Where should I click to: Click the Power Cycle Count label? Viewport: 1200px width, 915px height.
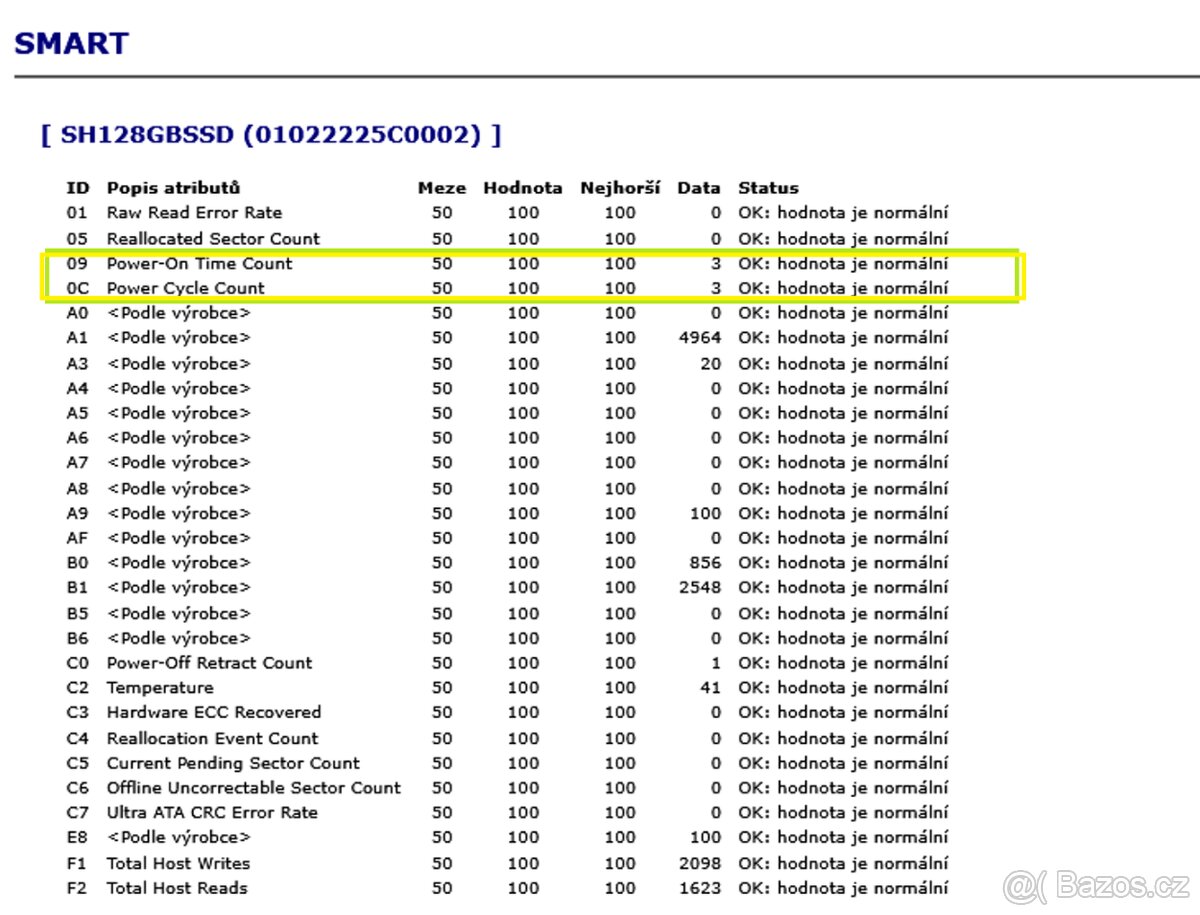click(x=185, y=288)
